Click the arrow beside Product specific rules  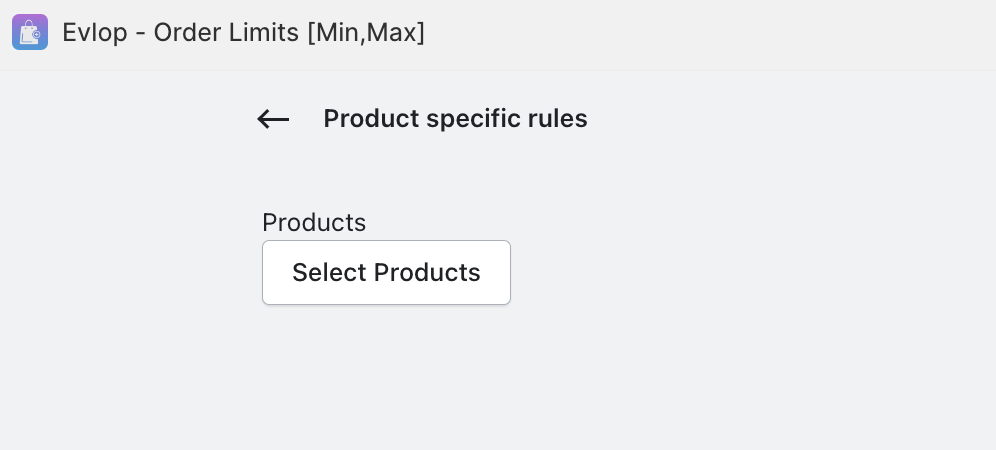(273, 120)
